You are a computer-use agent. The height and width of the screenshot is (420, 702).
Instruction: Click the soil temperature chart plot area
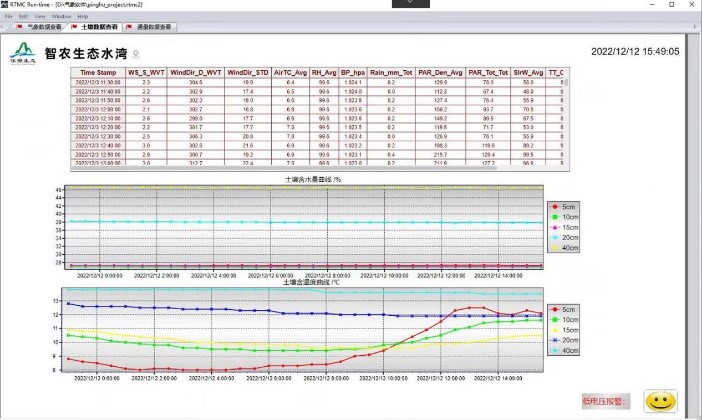(x=302, y=330)
